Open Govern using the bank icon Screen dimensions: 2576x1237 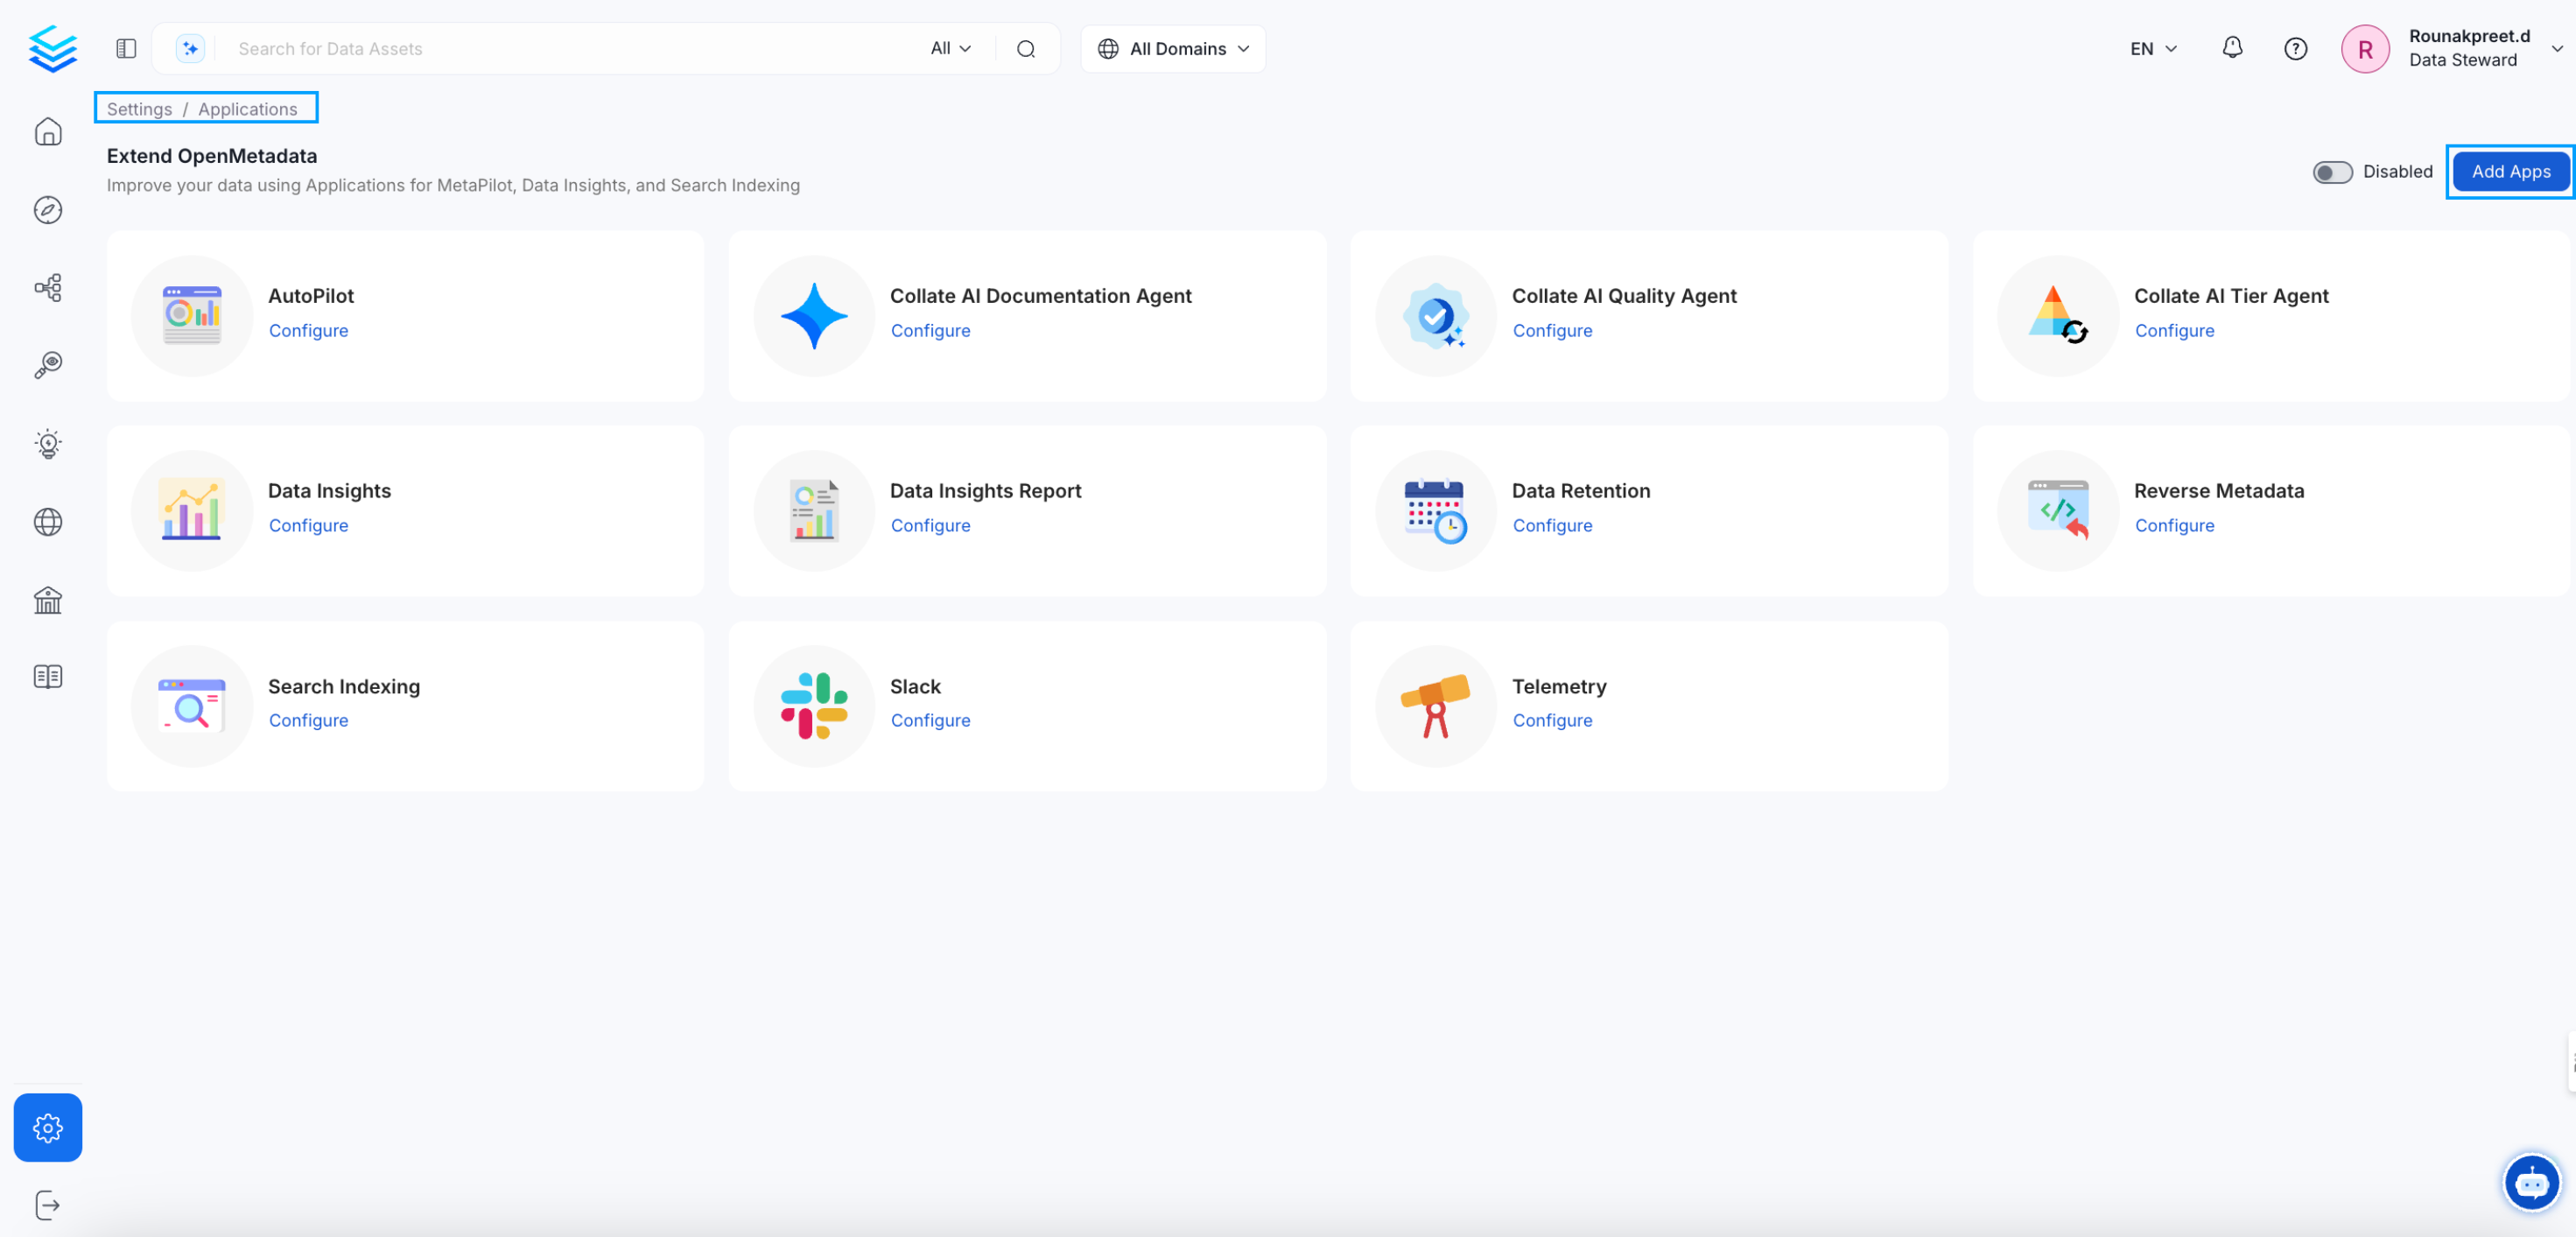coord(47,599)
